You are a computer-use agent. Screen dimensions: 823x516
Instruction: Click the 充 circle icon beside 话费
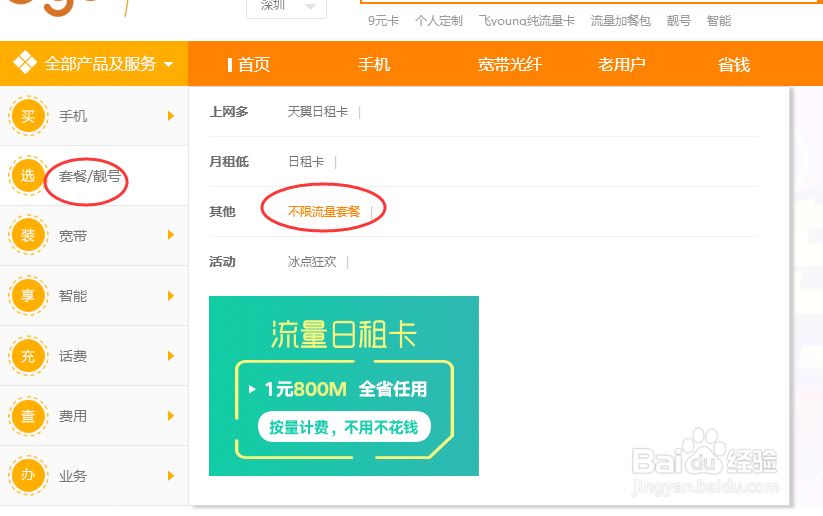pos(28,356)
